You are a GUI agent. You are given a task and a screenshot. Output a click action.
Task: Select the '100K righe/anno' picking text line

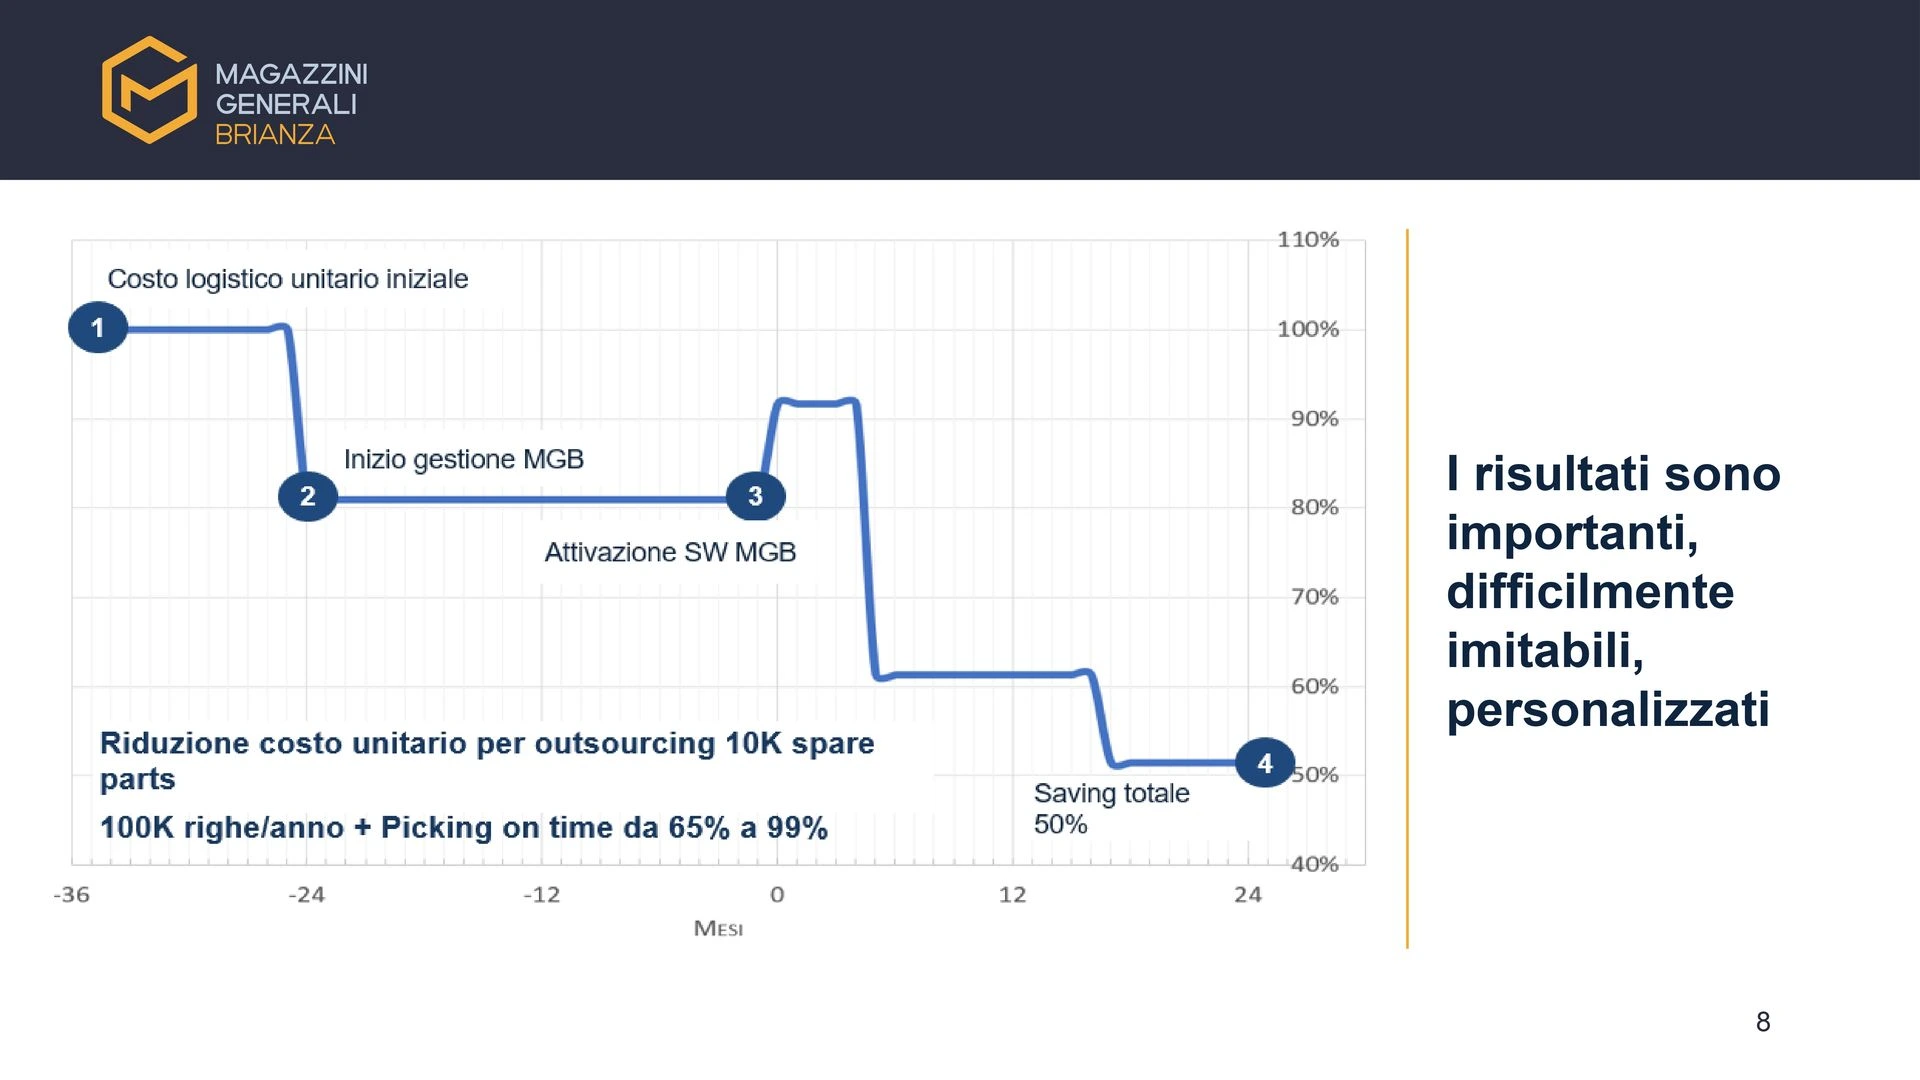tap(464, 828)
